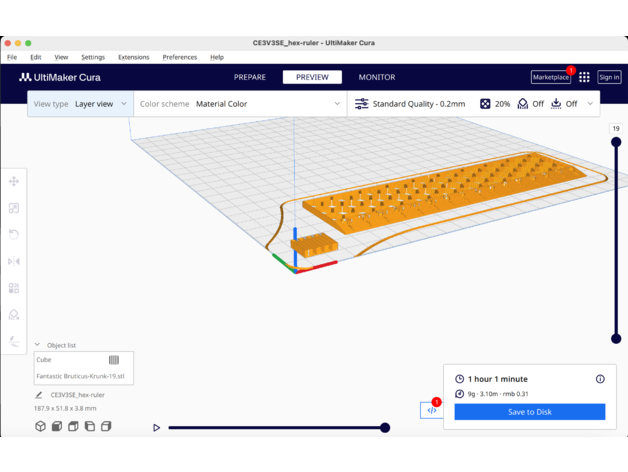Play the layer simulation
Viewport: 628px width, 472px height.
pos(157,428)
